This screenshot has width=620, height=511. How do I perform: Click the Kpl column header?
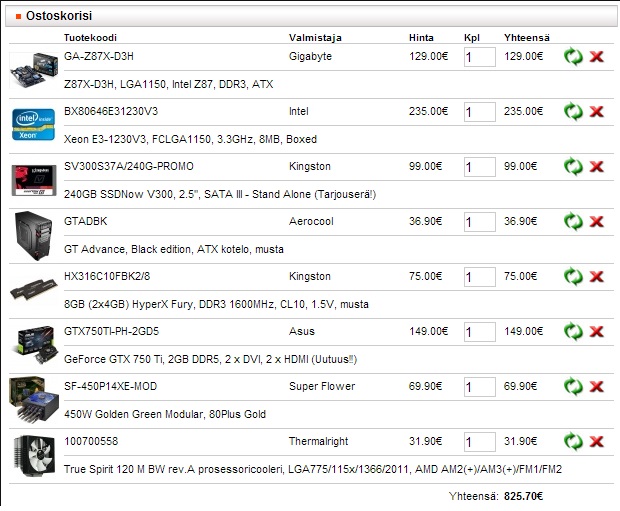pos(472,38)
